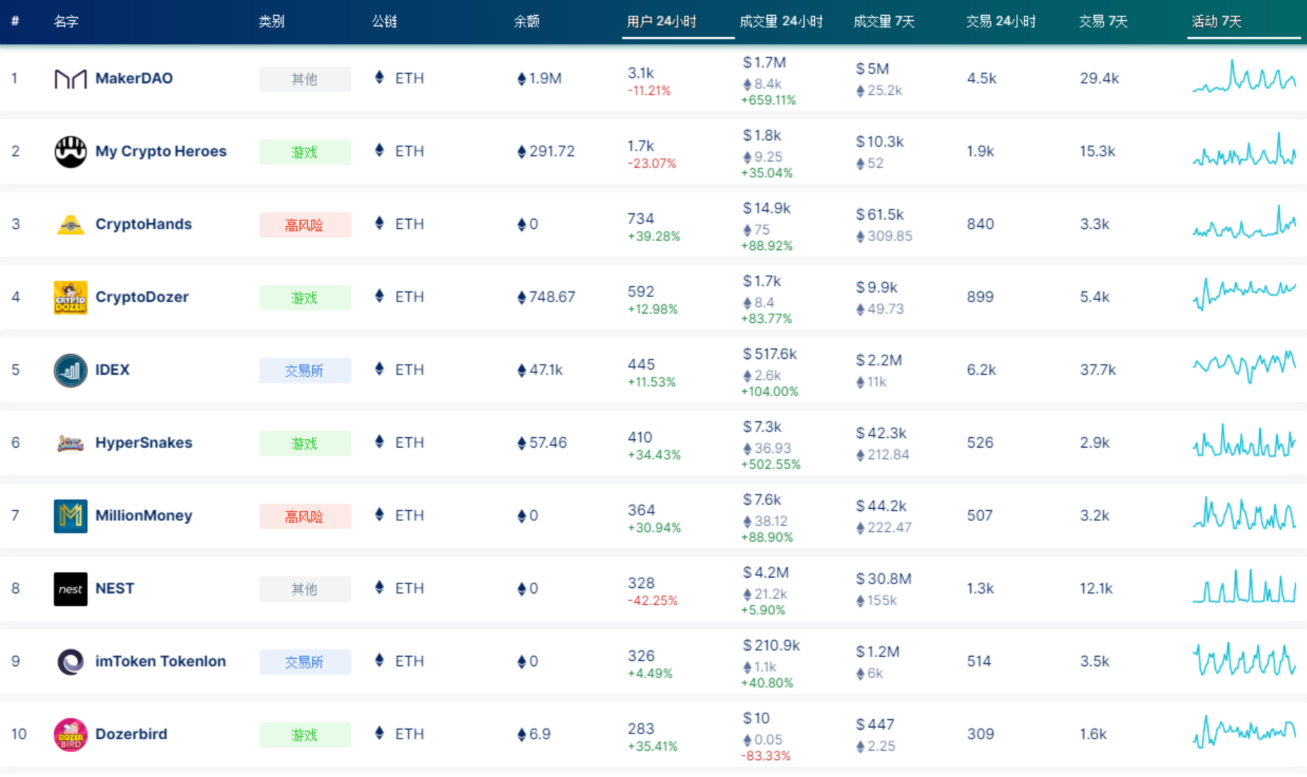Click the 公链 column header
The height and width of the screenshot is (777, 1307).
pos(385,21)
